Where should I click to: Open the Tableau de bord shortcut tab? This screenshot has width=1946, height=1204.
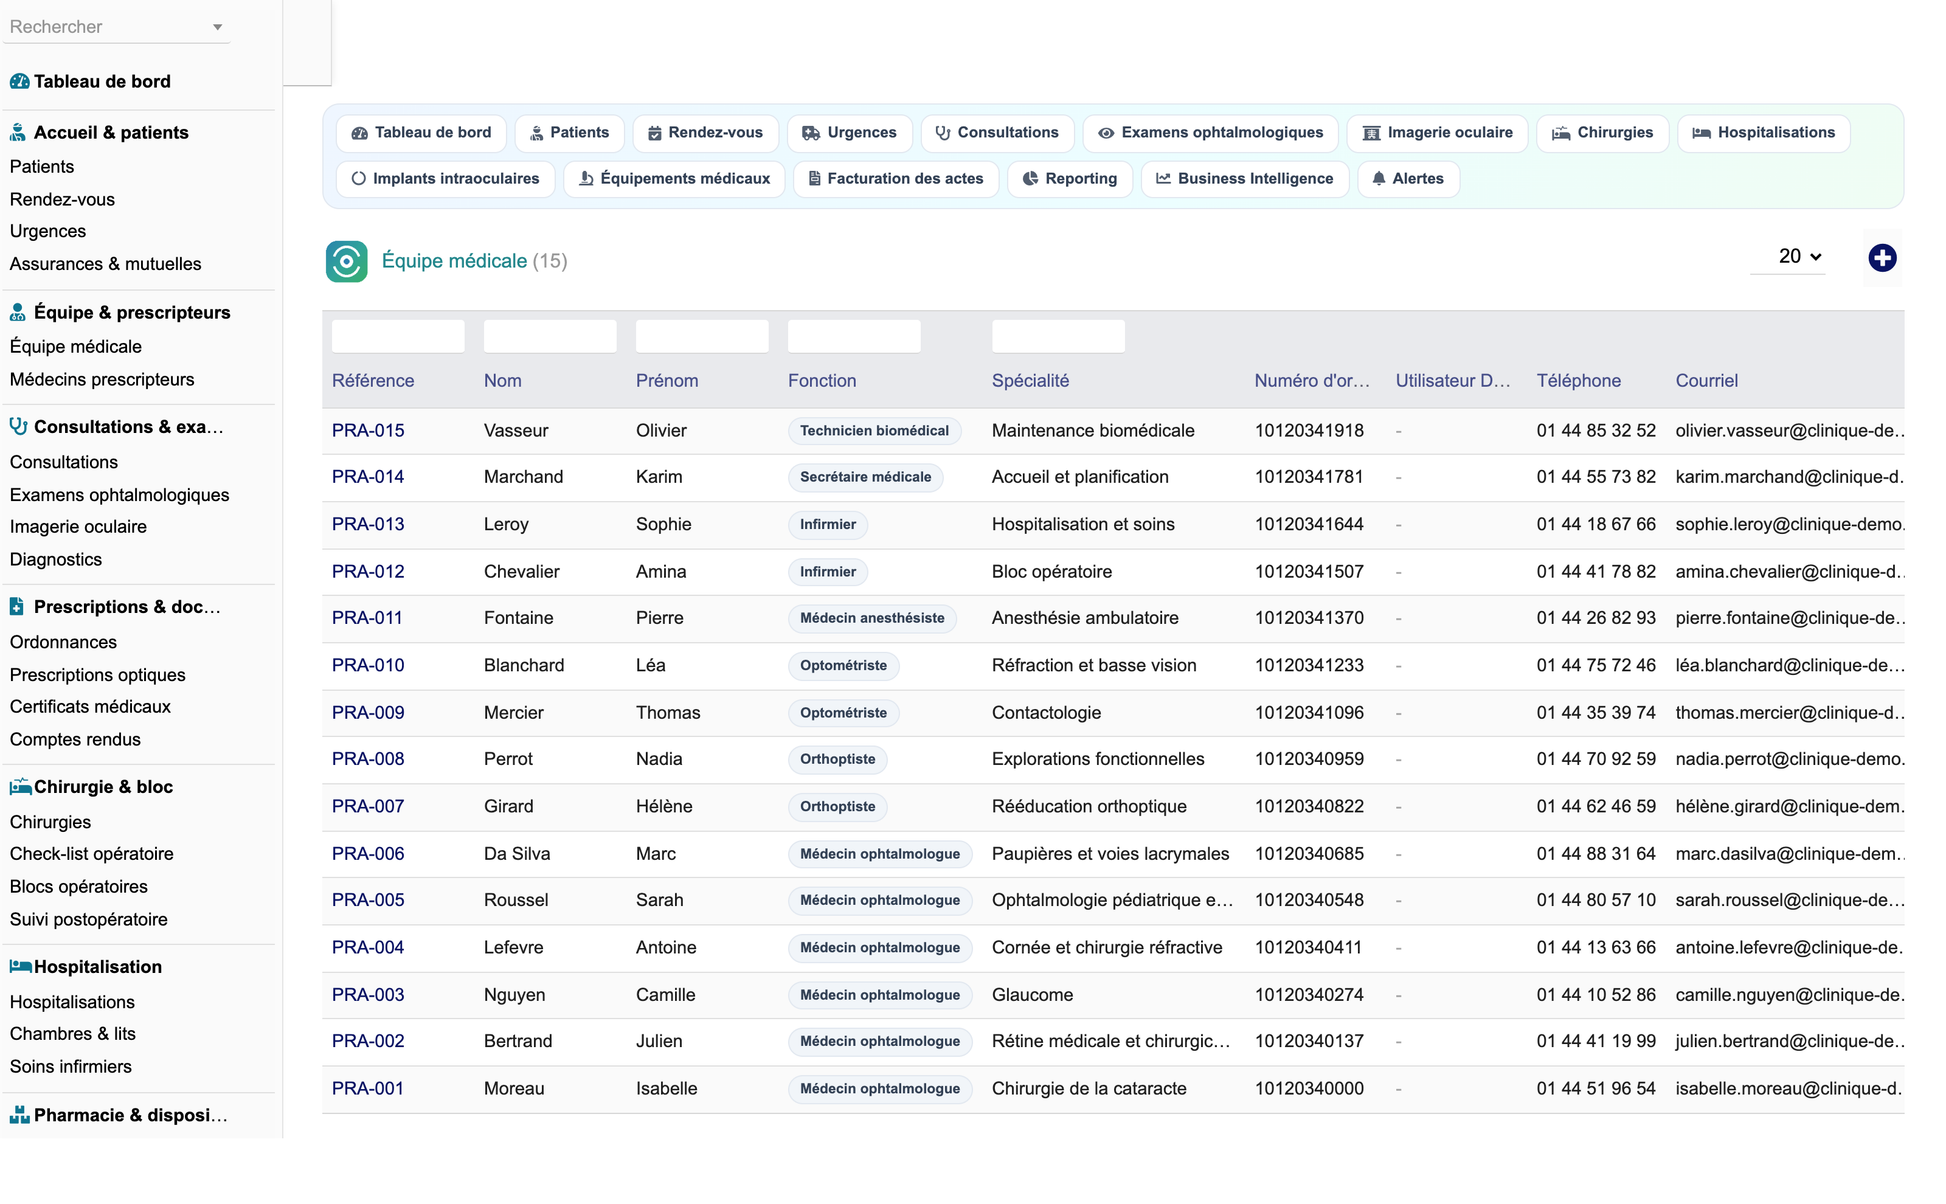tap(421, 132)
